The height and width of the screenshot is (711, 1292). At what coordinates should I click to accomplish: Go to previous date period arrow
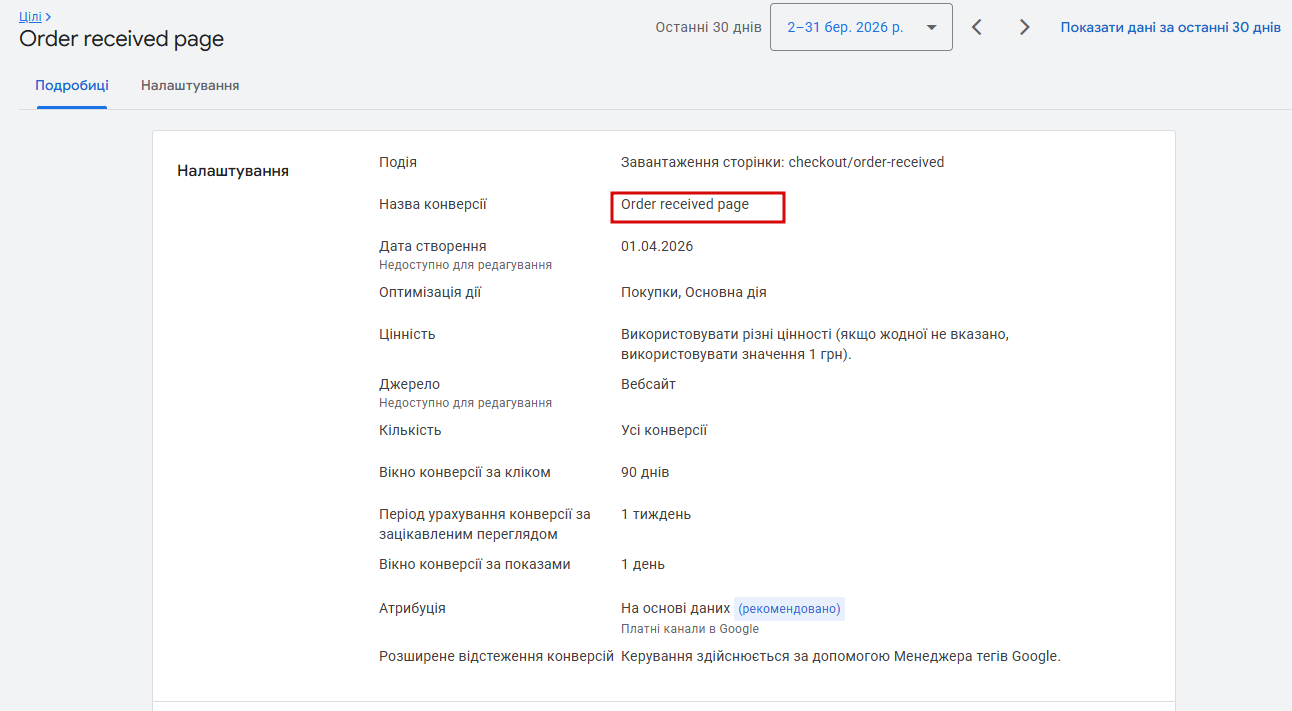pos(977,27)
